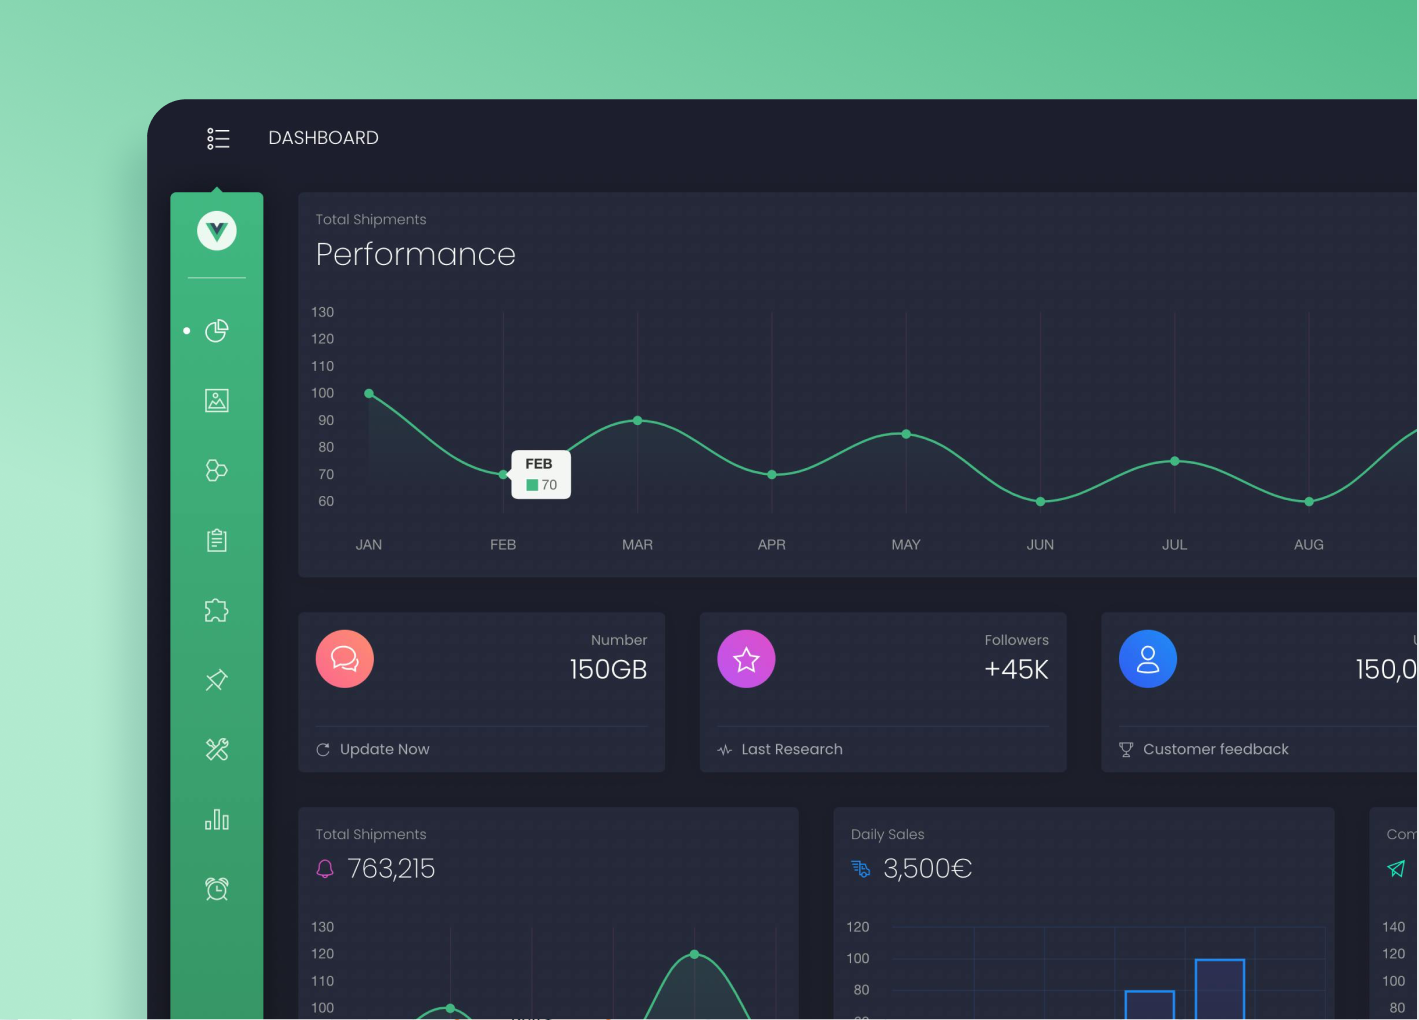Open the image gallery sidebar icon
The image size is (1419, 1020).
click(217, 400)
